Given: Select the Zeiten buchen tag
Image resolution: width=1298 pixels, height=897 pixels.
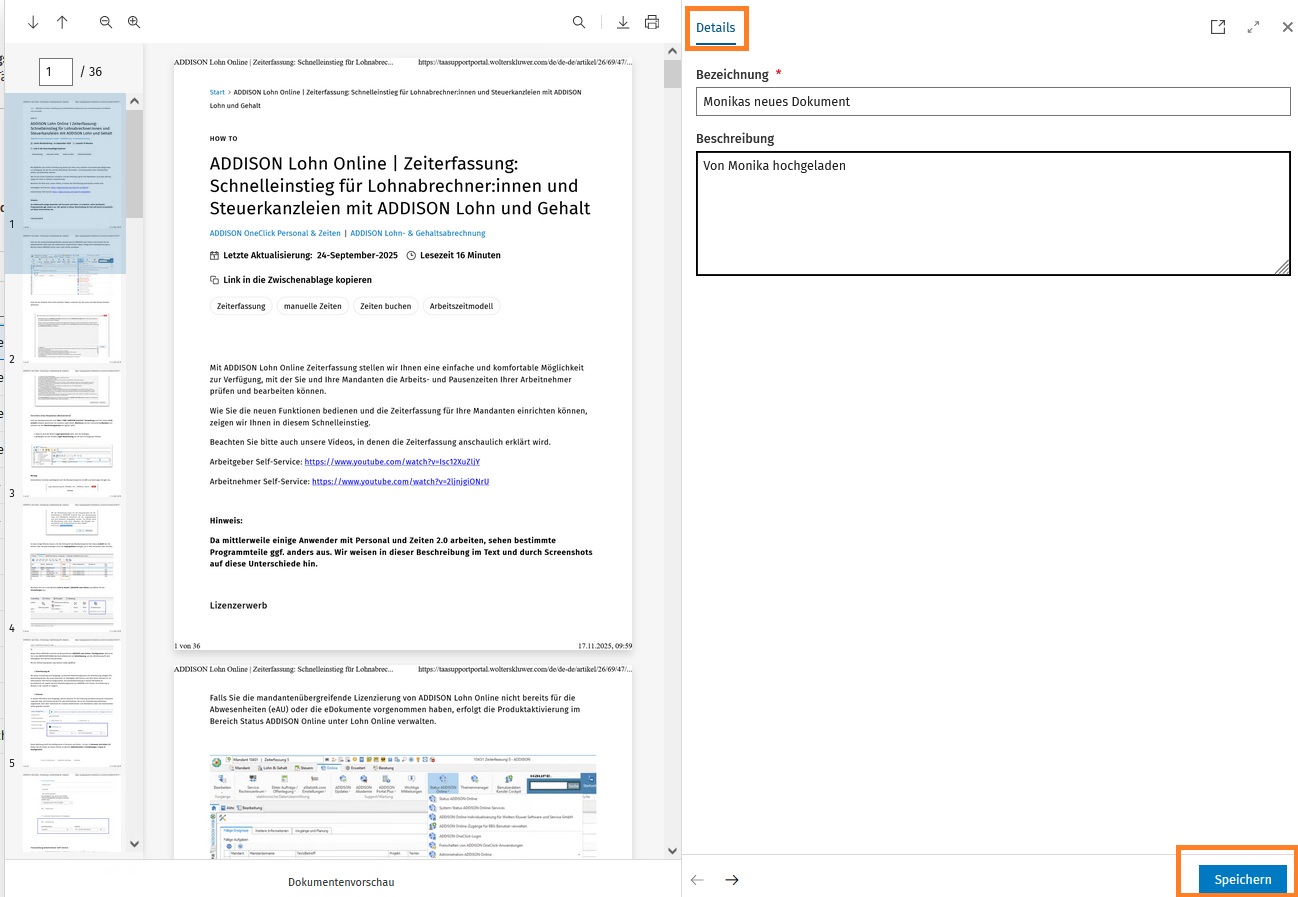Looking at the screenshot, I should (385, 306).
